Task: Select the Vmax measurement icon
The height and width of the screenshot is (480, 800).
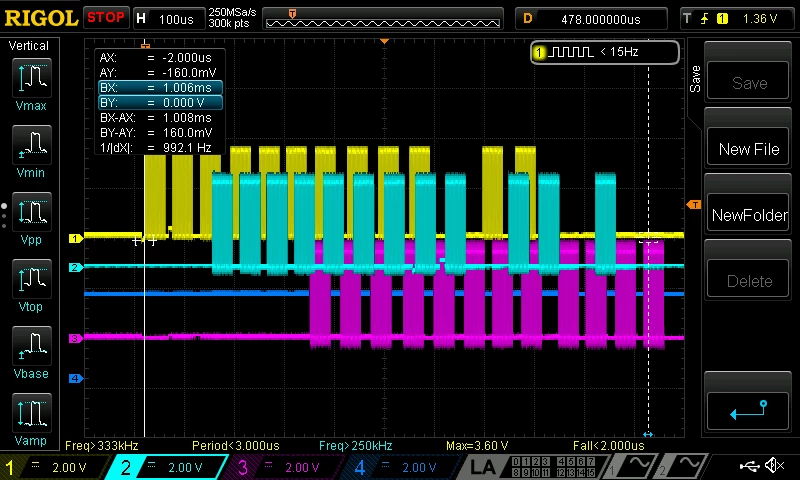Action: click(32, 78)
